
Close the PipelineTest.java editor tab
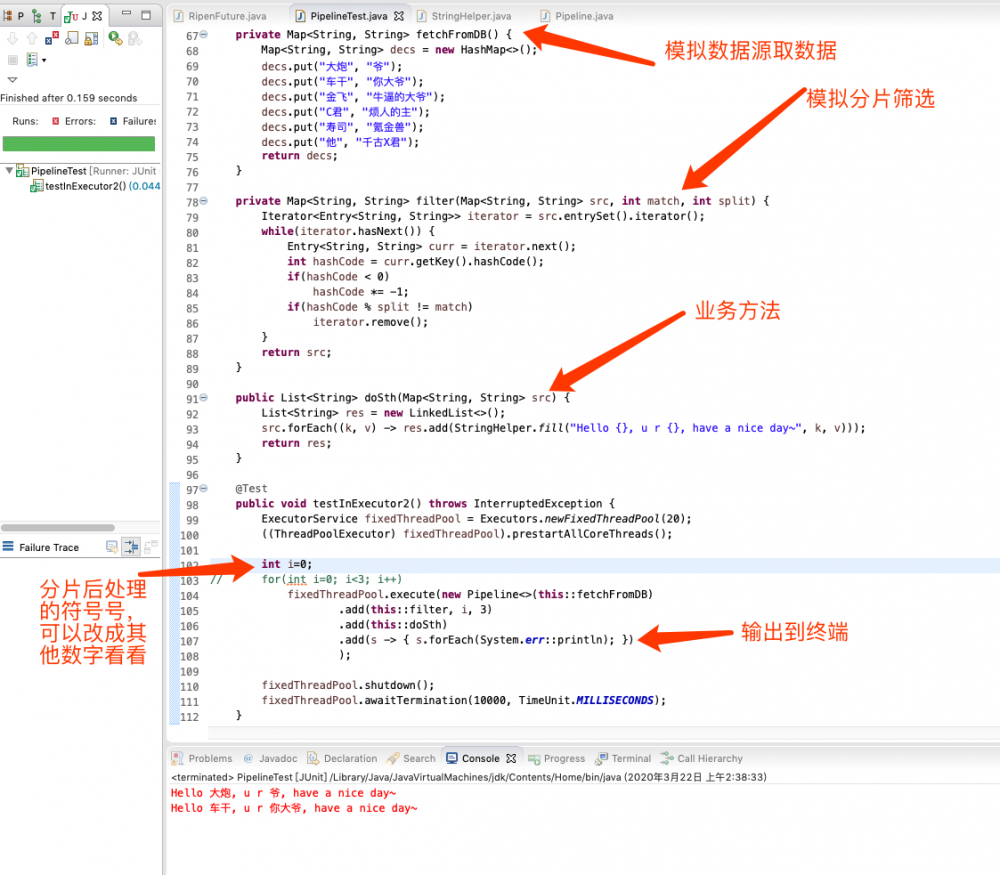(399, 16)
